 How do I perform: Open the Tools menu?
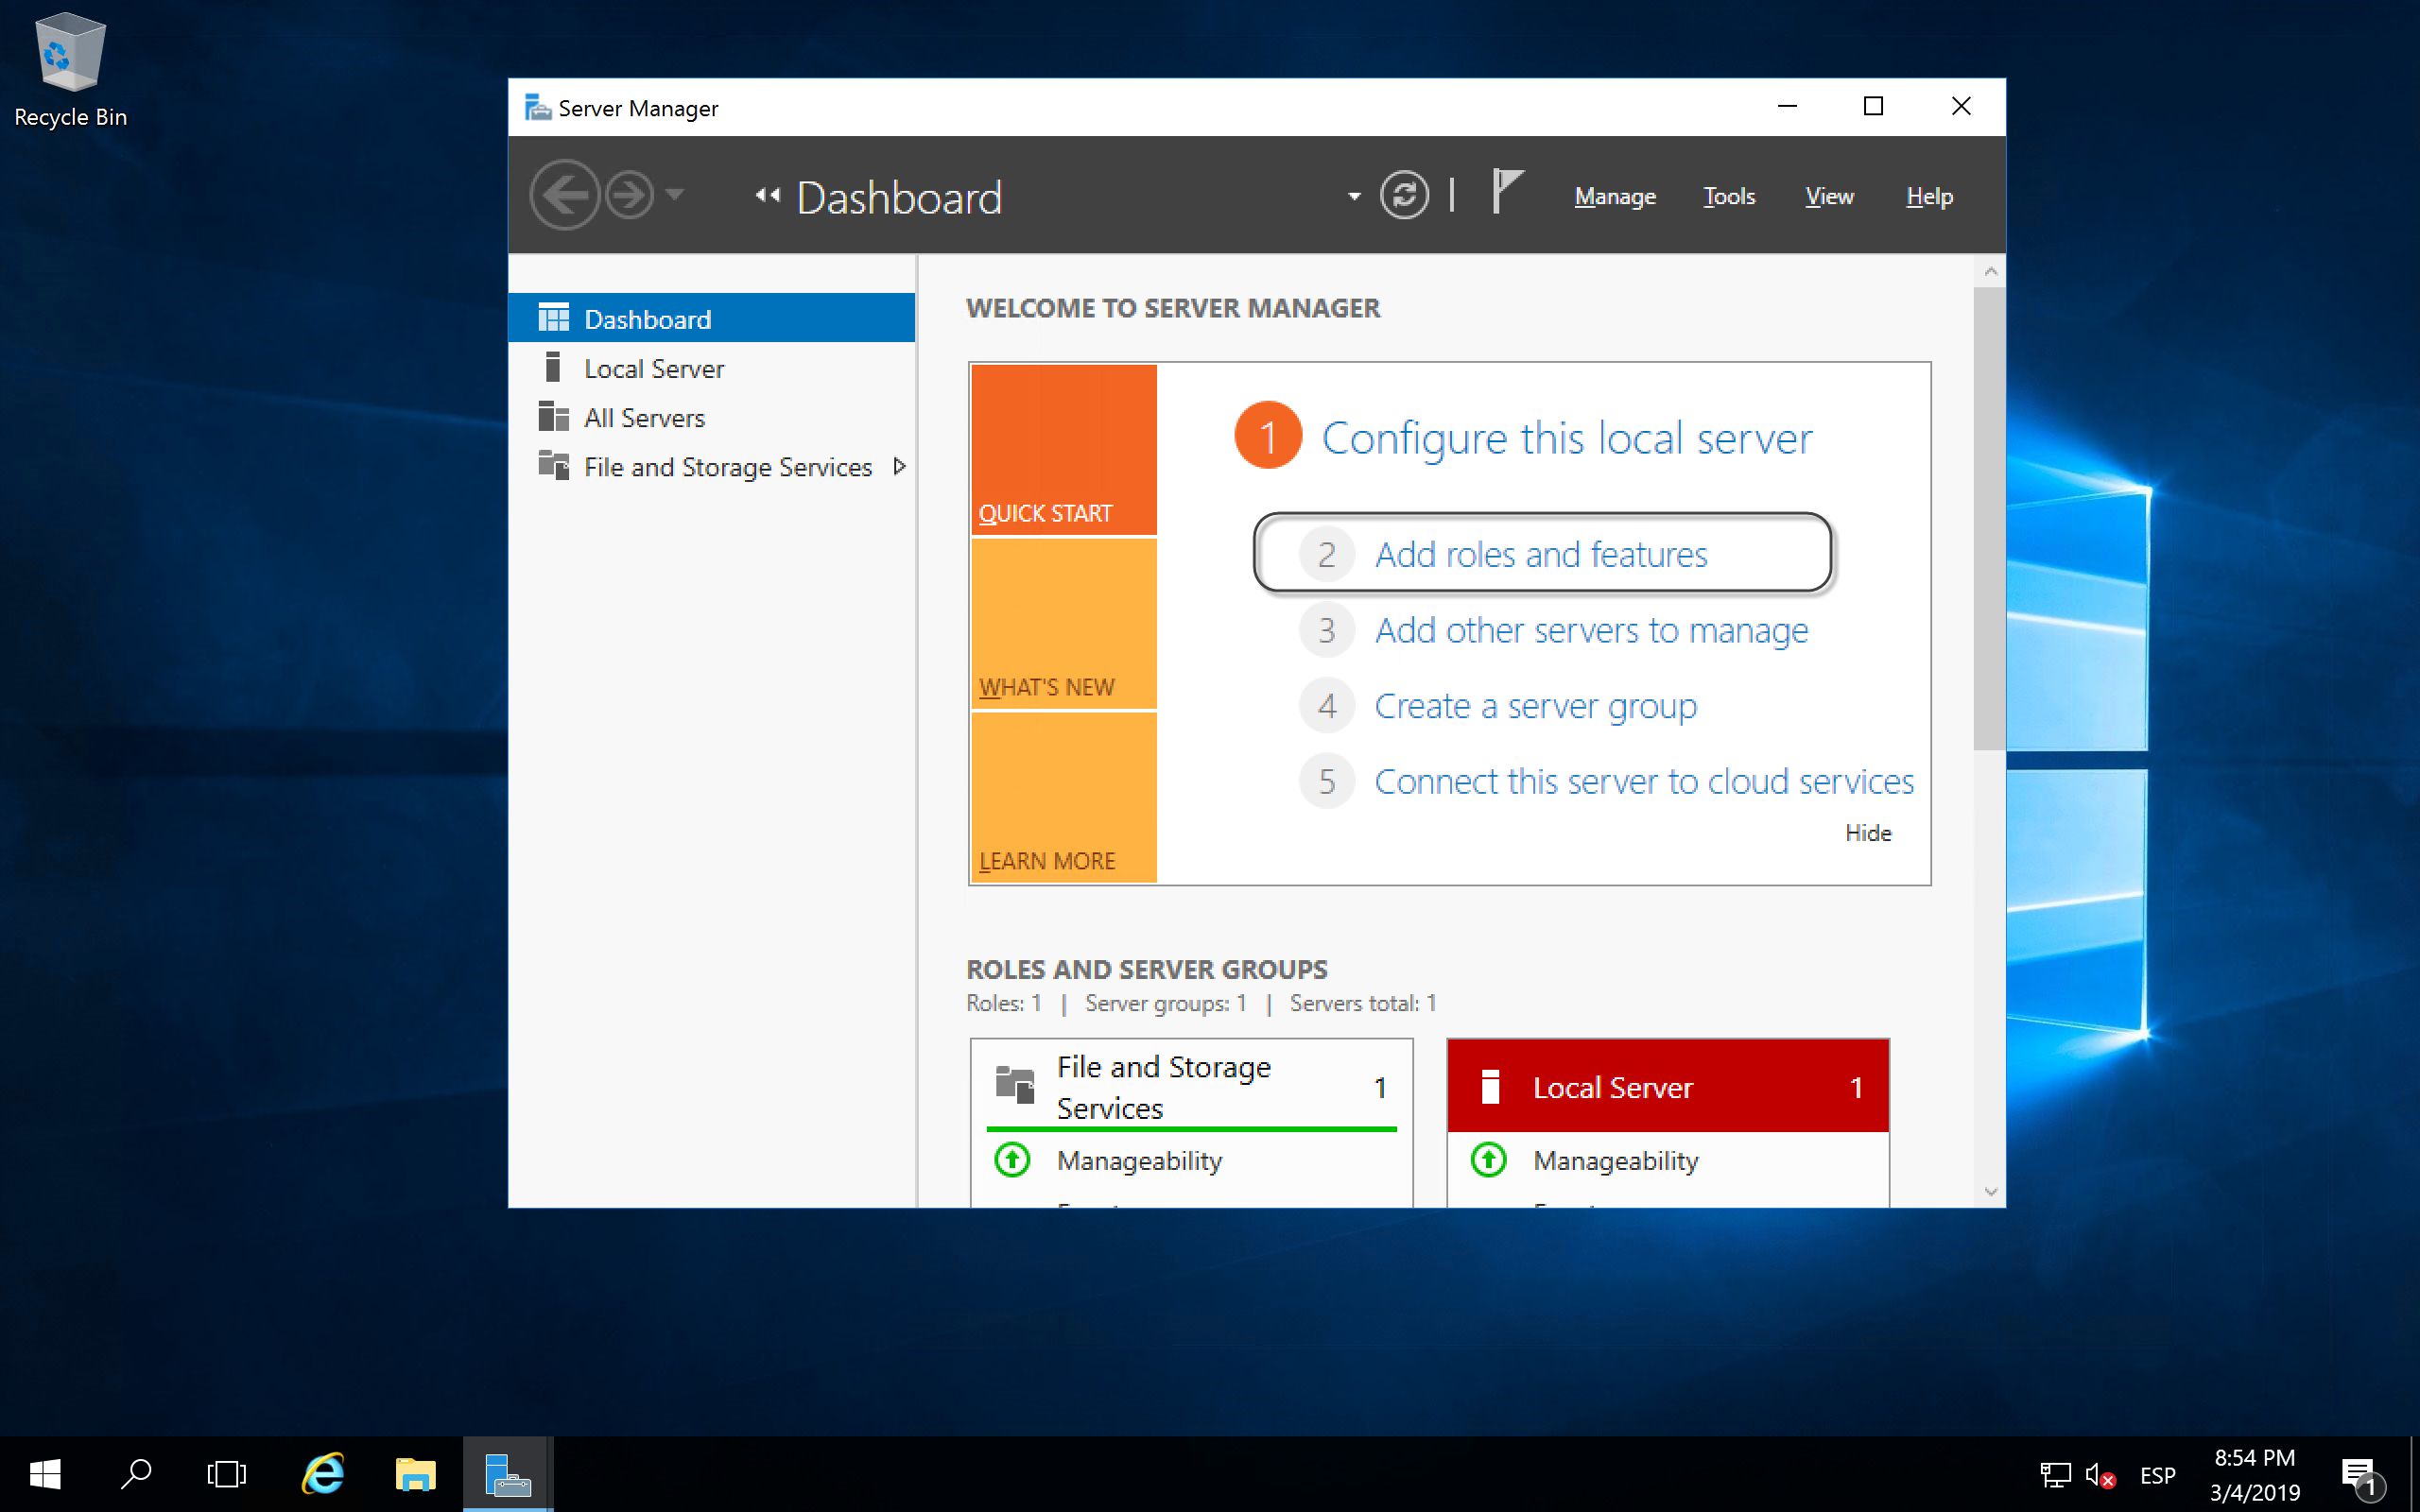1729,196
